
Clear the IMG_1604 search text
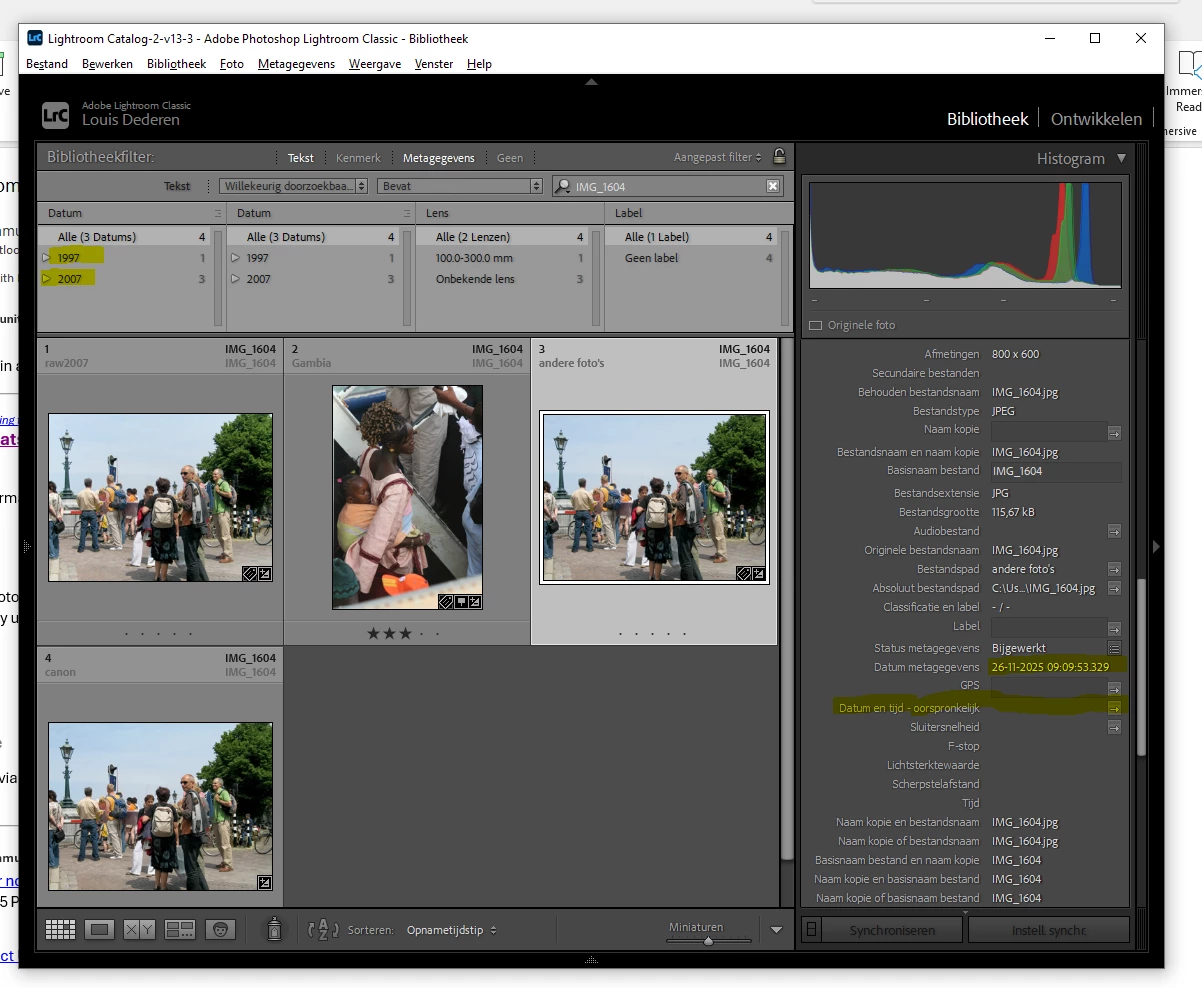tap(773, 186)
